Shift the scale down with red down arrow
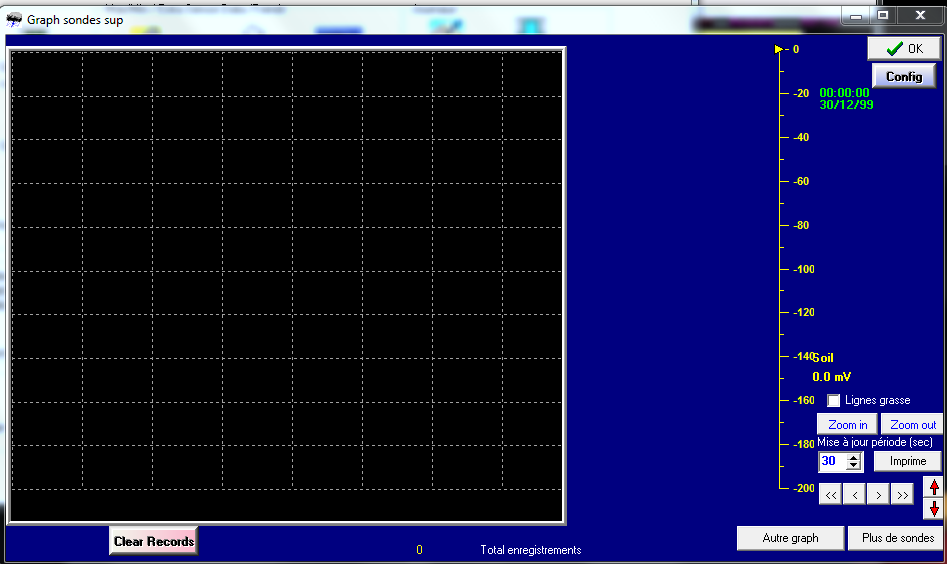947x564 pixels. pyautogui.click(x=934, y=509)
